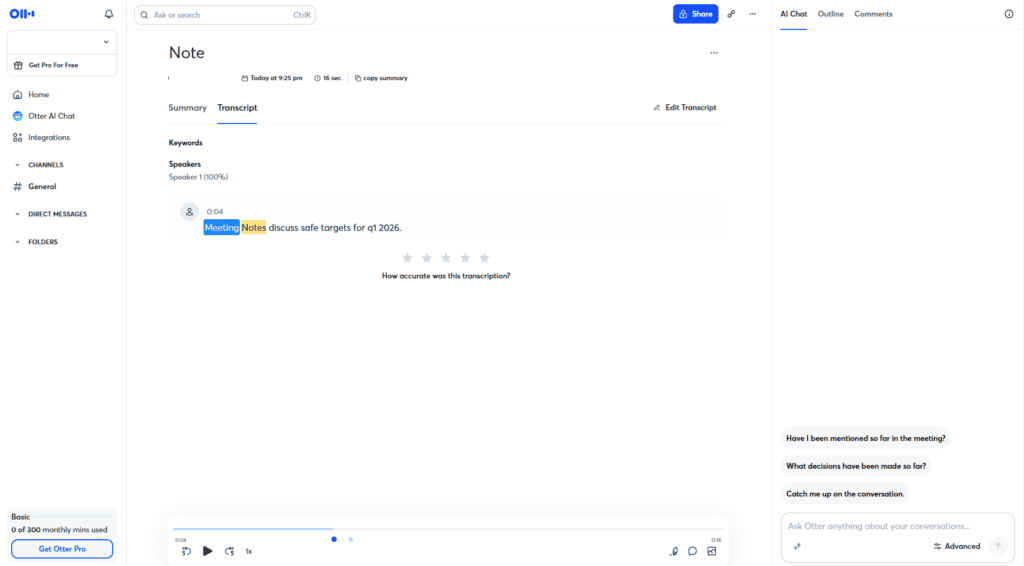This screenshot has width=1024, height=566.
Task: Click the Speaker 1 avatar icon
Action: (x=189, y=212)
